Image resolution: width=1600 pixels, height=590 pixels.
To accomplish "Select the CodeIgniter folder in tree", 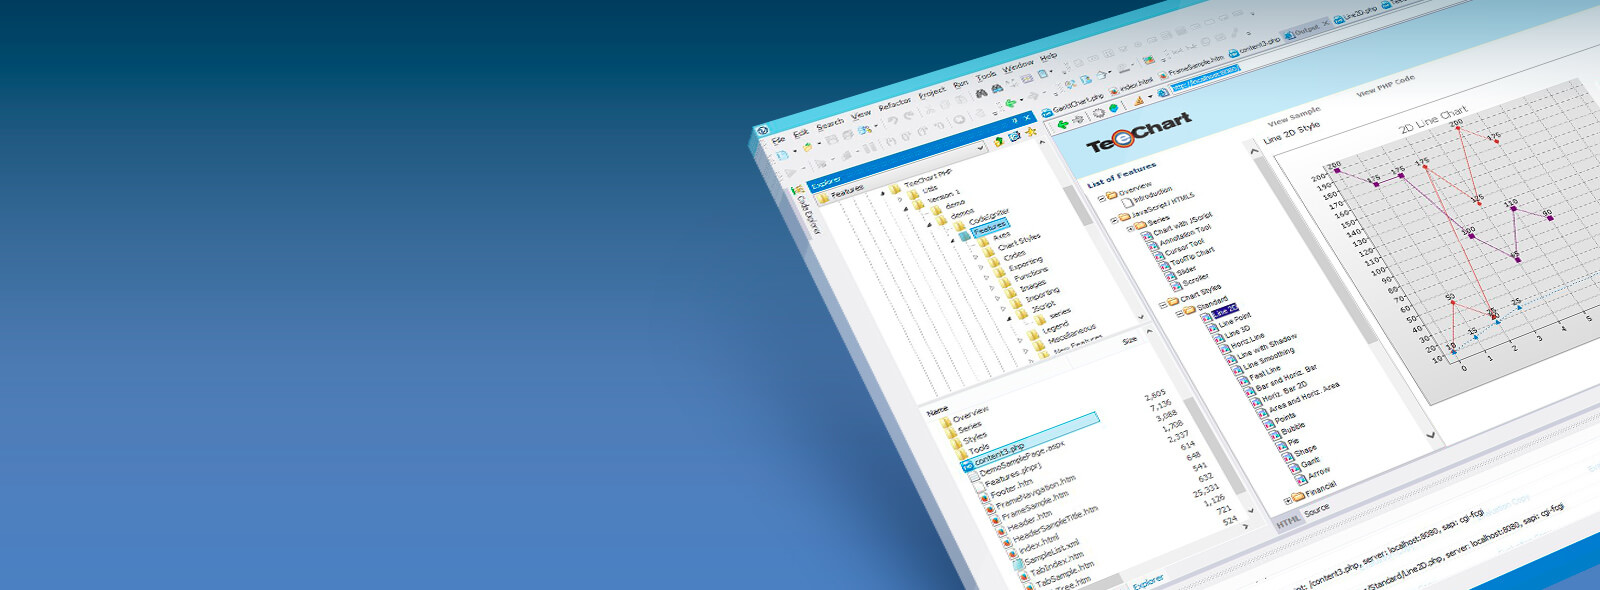I will coord(988,218).
